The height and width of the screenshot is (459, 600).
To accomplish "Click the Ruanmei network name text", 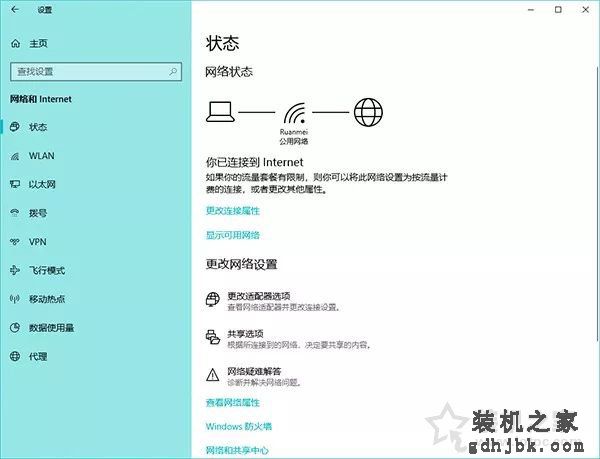I will pos(293,132).
